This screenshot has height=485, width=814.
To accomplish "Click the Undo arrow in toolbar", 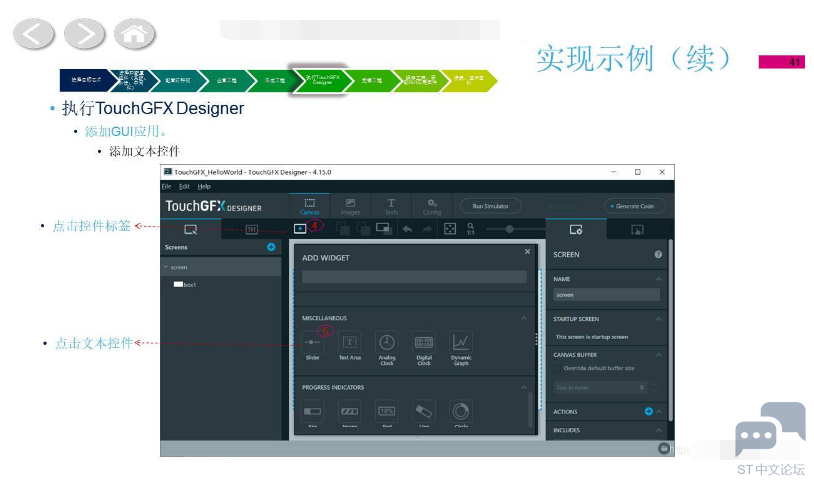I will (x=408, y=229).
